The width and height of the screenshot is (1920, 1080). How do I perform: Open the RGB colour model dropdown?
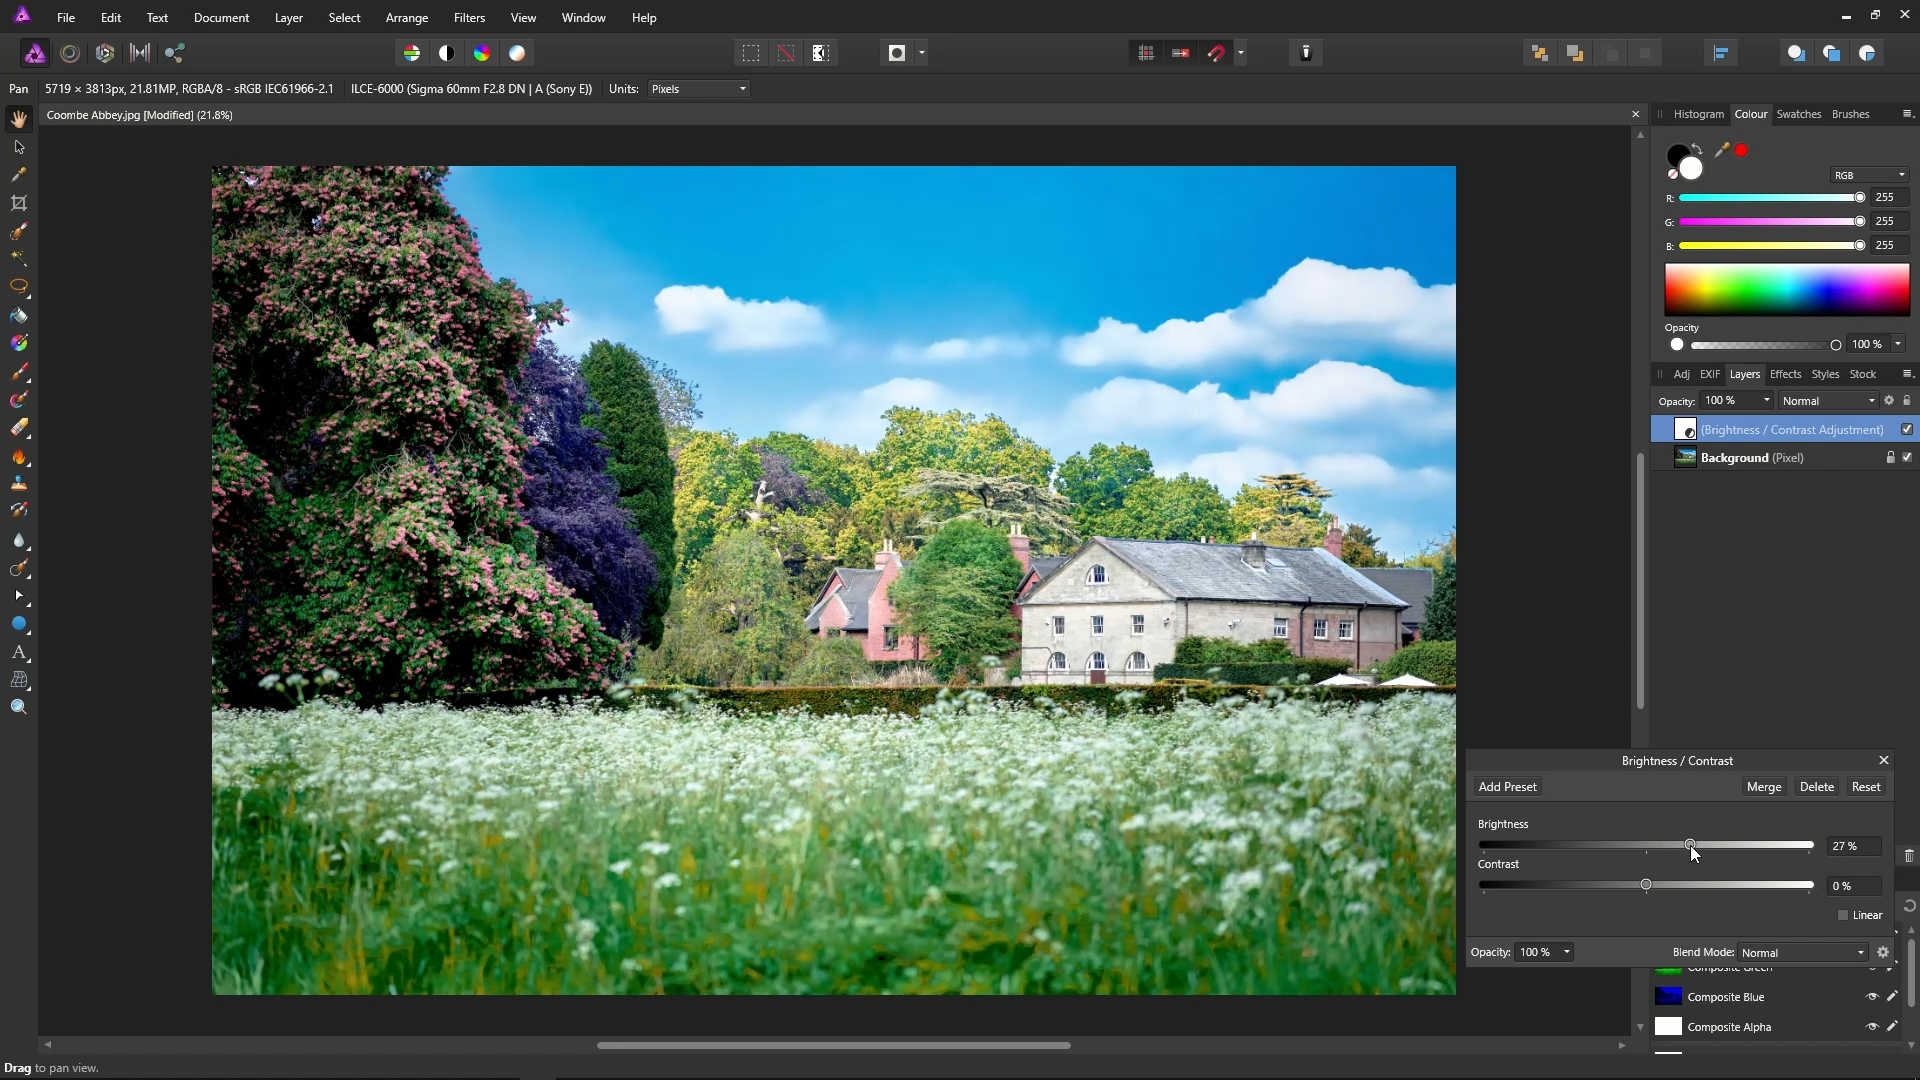point(1868,174)
